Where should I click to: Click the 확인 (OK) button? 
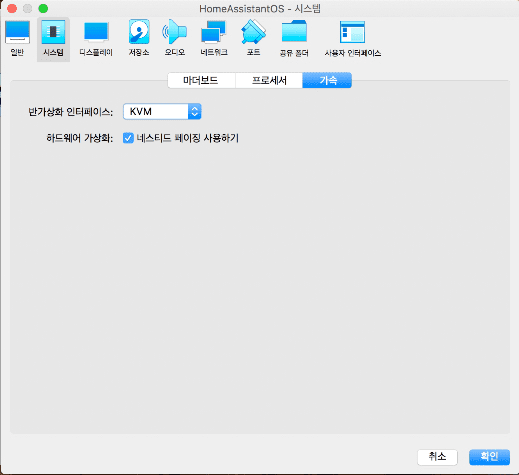click(489, 457)
